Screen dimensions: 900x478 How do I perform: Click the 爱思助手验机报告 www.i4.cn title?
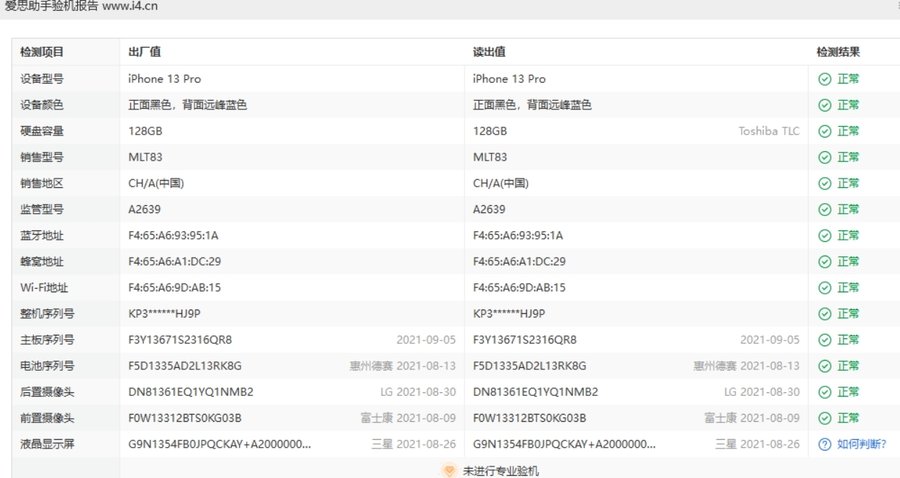pos(81,6)
